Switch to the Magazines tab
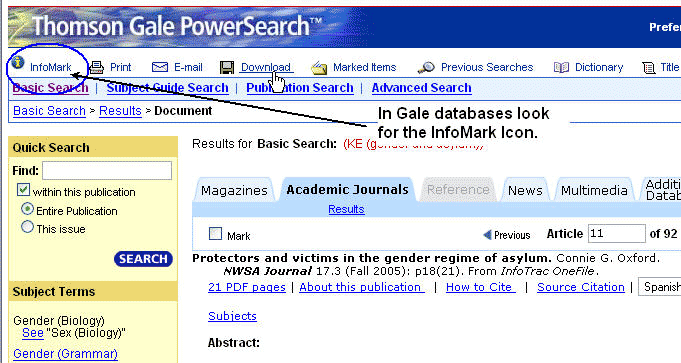The image size is (681, 363). pyautogui.click(x=234, y=190)
